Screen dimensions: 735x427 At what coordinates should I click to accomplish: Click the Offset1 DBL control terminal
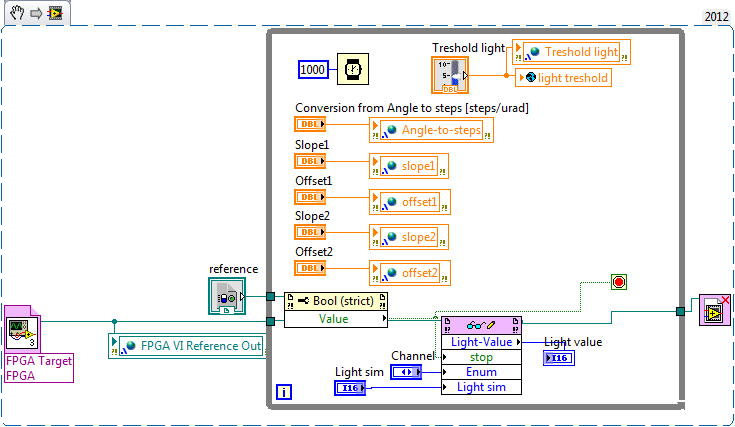tap(310, 197)
